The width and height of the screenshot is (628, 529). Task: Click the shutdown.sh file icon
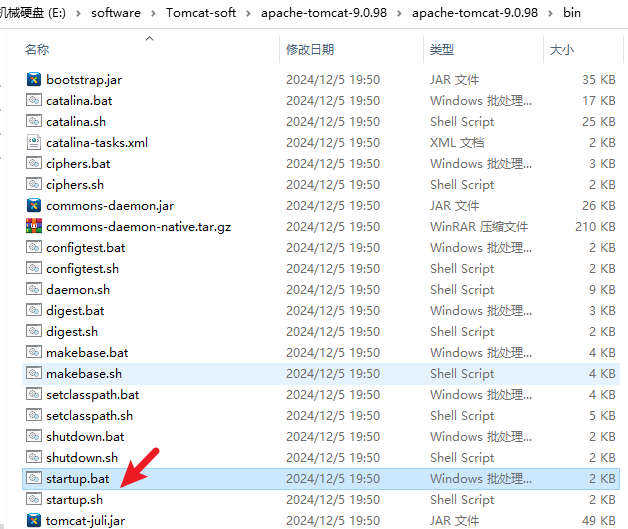tap(34, 457)
